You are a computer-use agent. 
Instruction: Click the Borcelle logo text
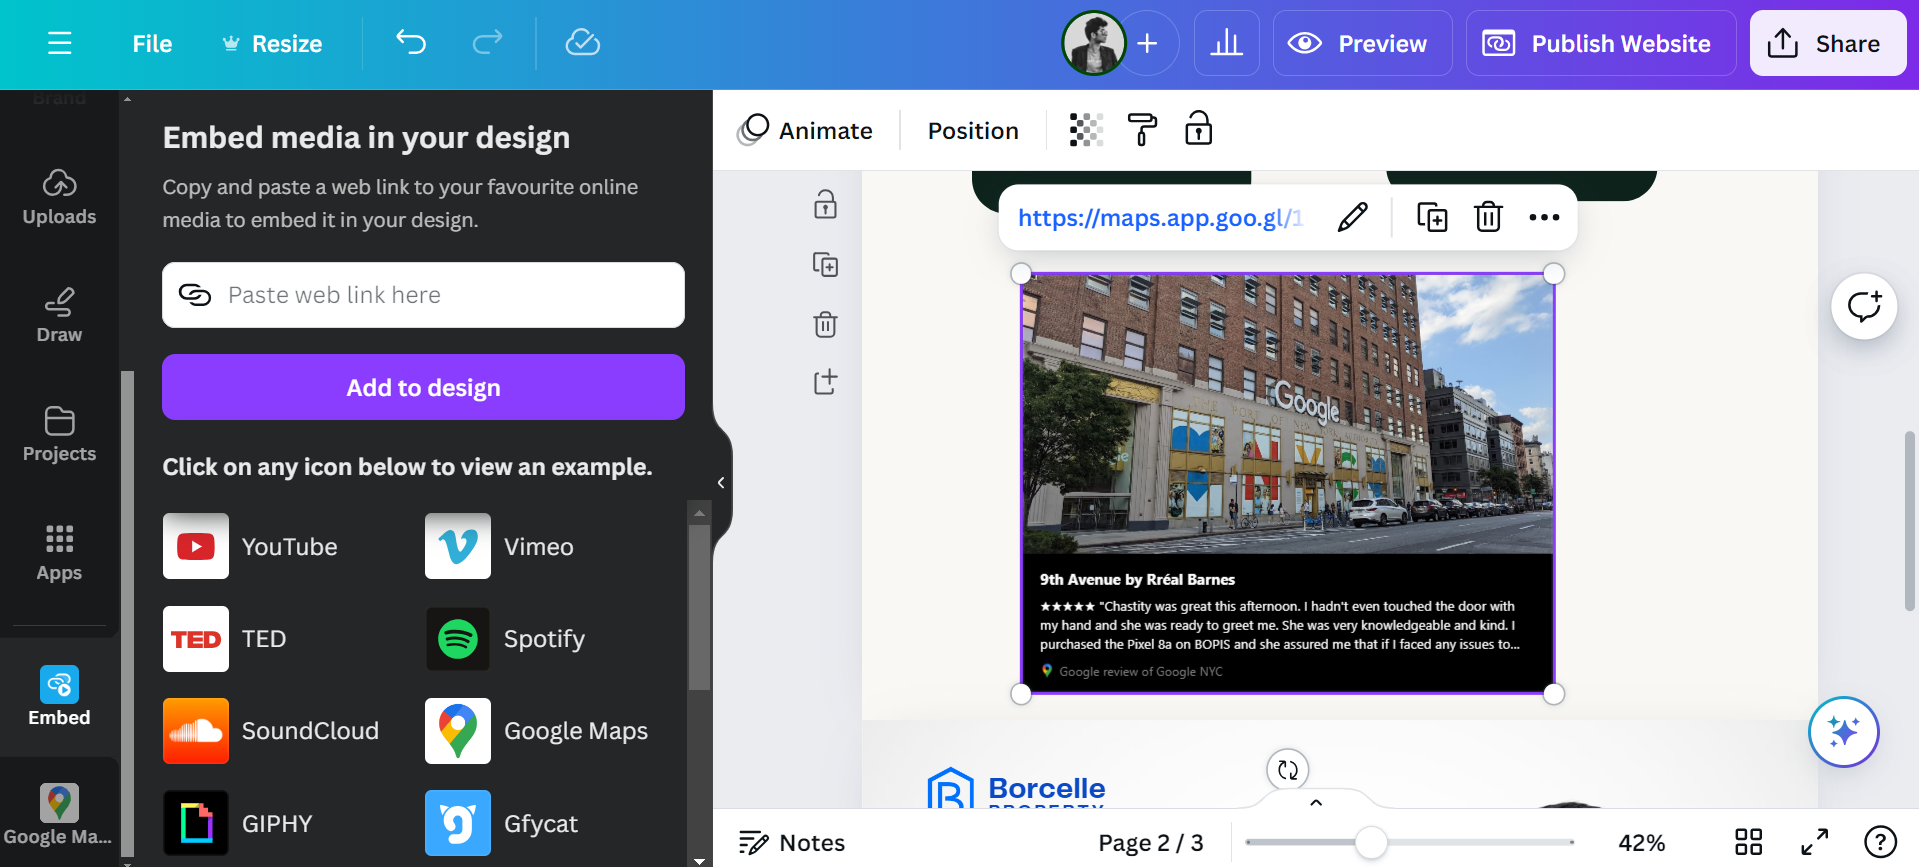(x=1047, y=789)
